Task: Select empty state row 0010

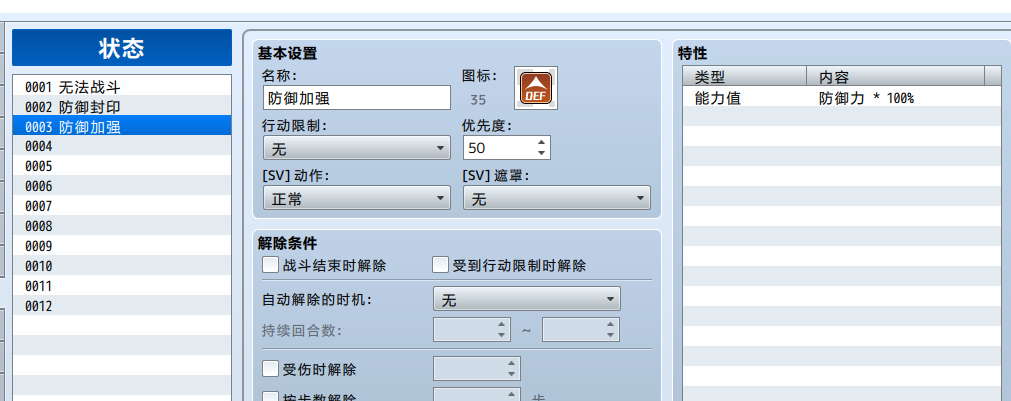Action: (122, 266)
